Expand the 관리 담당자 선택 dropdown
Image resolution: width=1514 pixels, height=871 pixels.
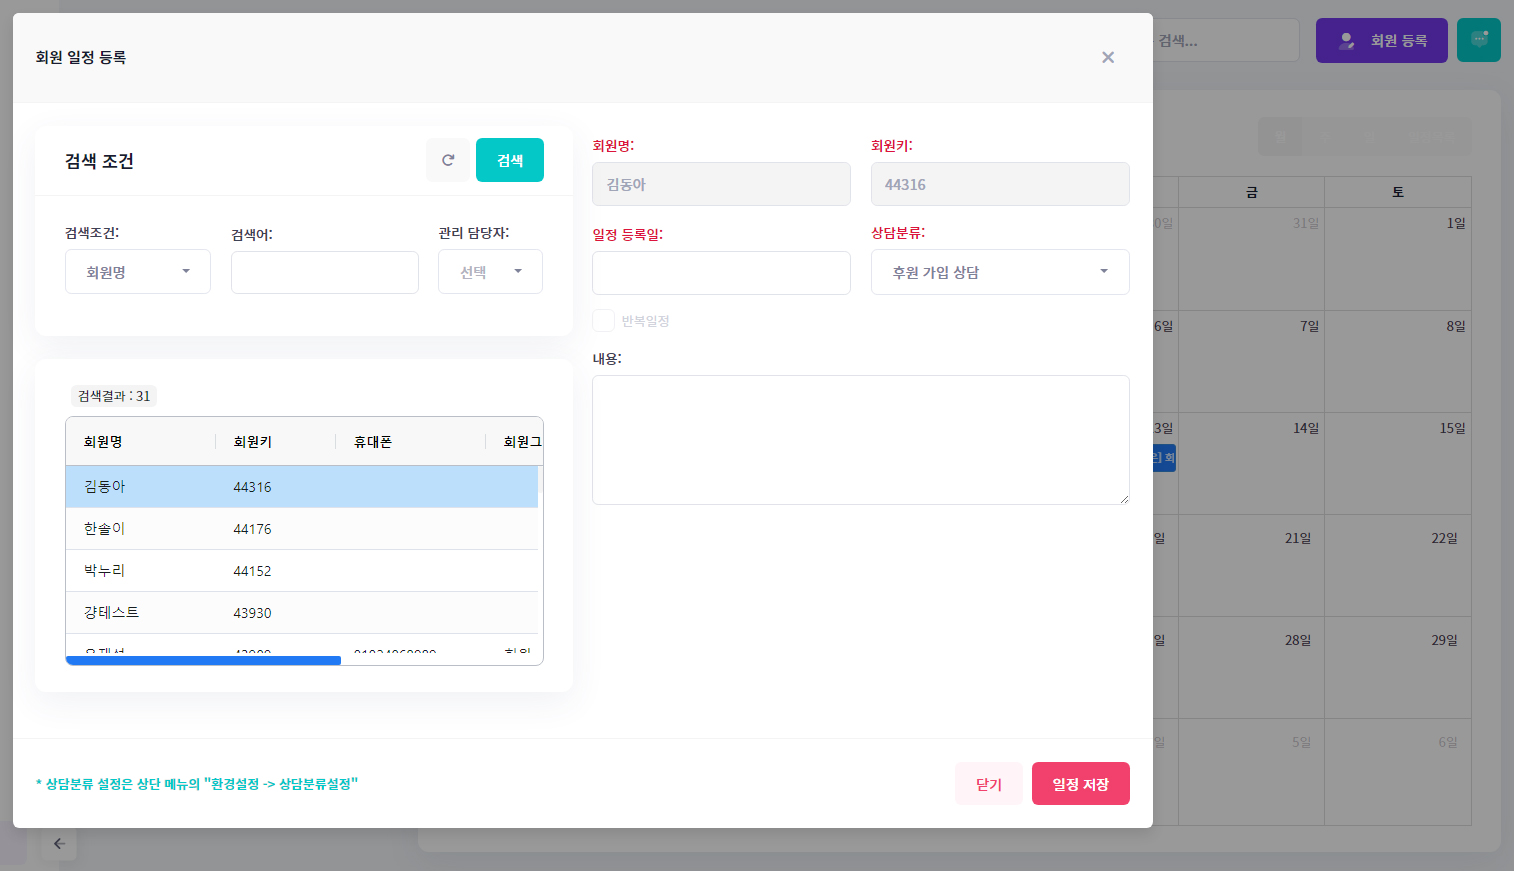click(x=490, y=272)
